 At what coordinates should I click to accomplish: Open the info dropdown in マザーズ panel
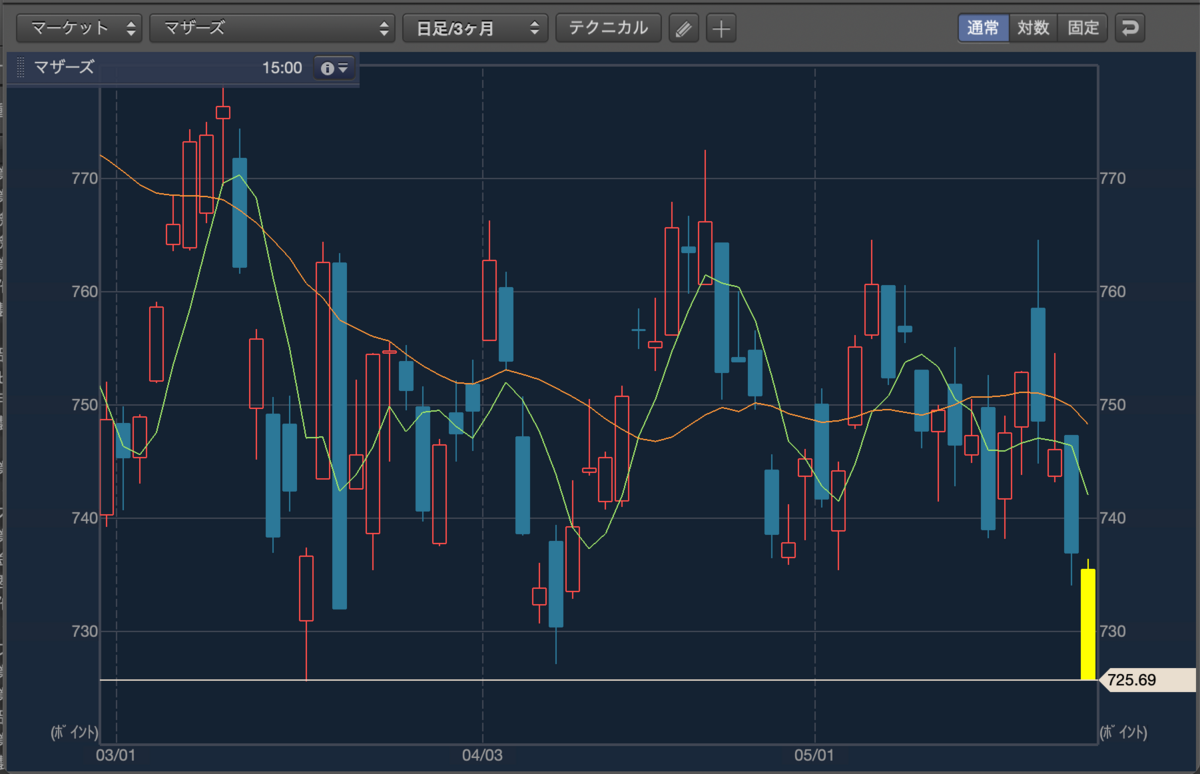click(334, 68)
